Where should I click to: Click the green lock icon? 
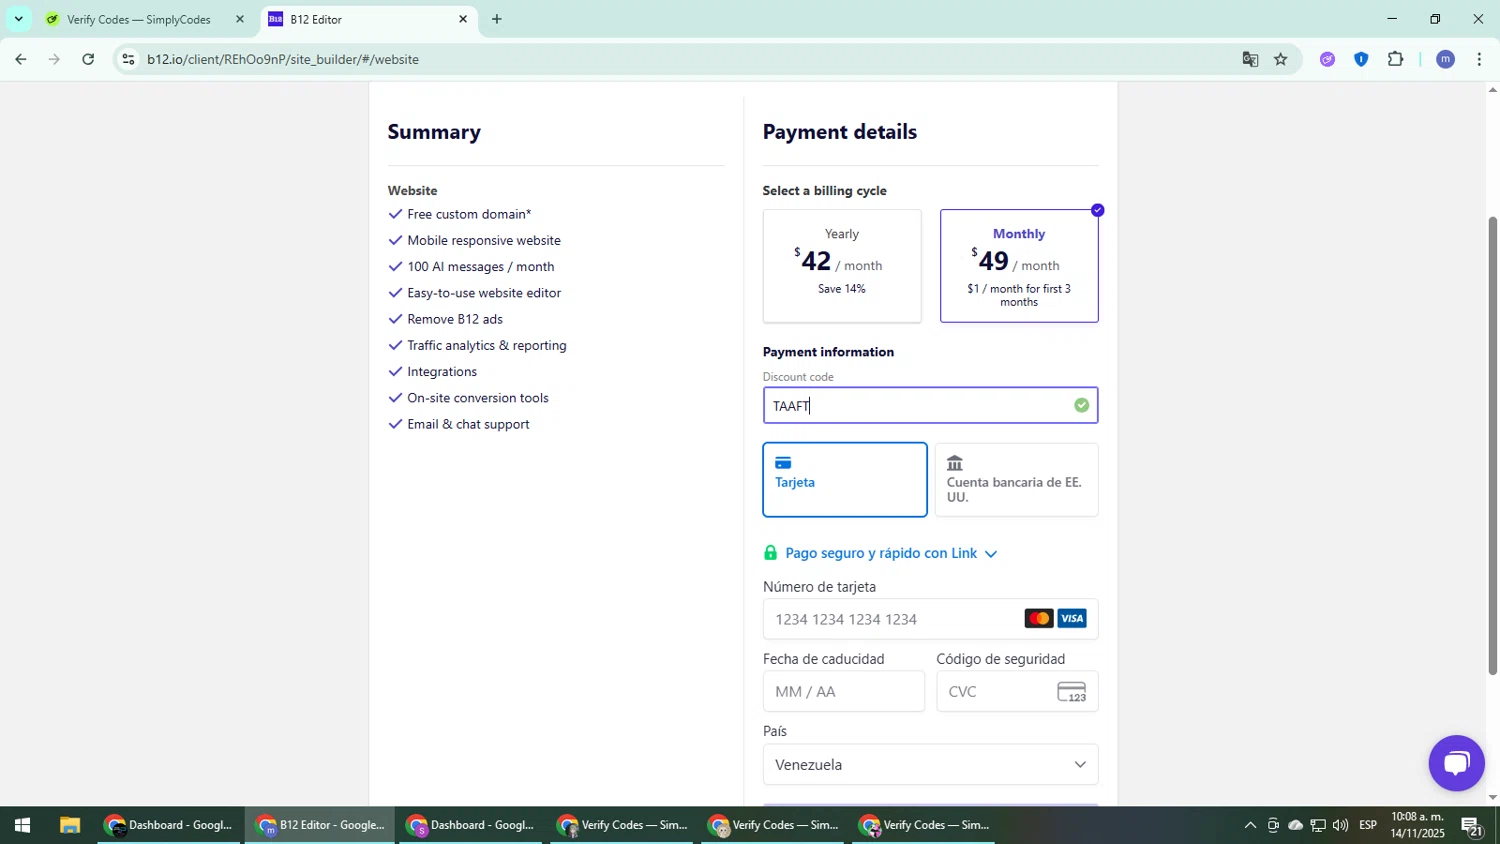(770, 553)
